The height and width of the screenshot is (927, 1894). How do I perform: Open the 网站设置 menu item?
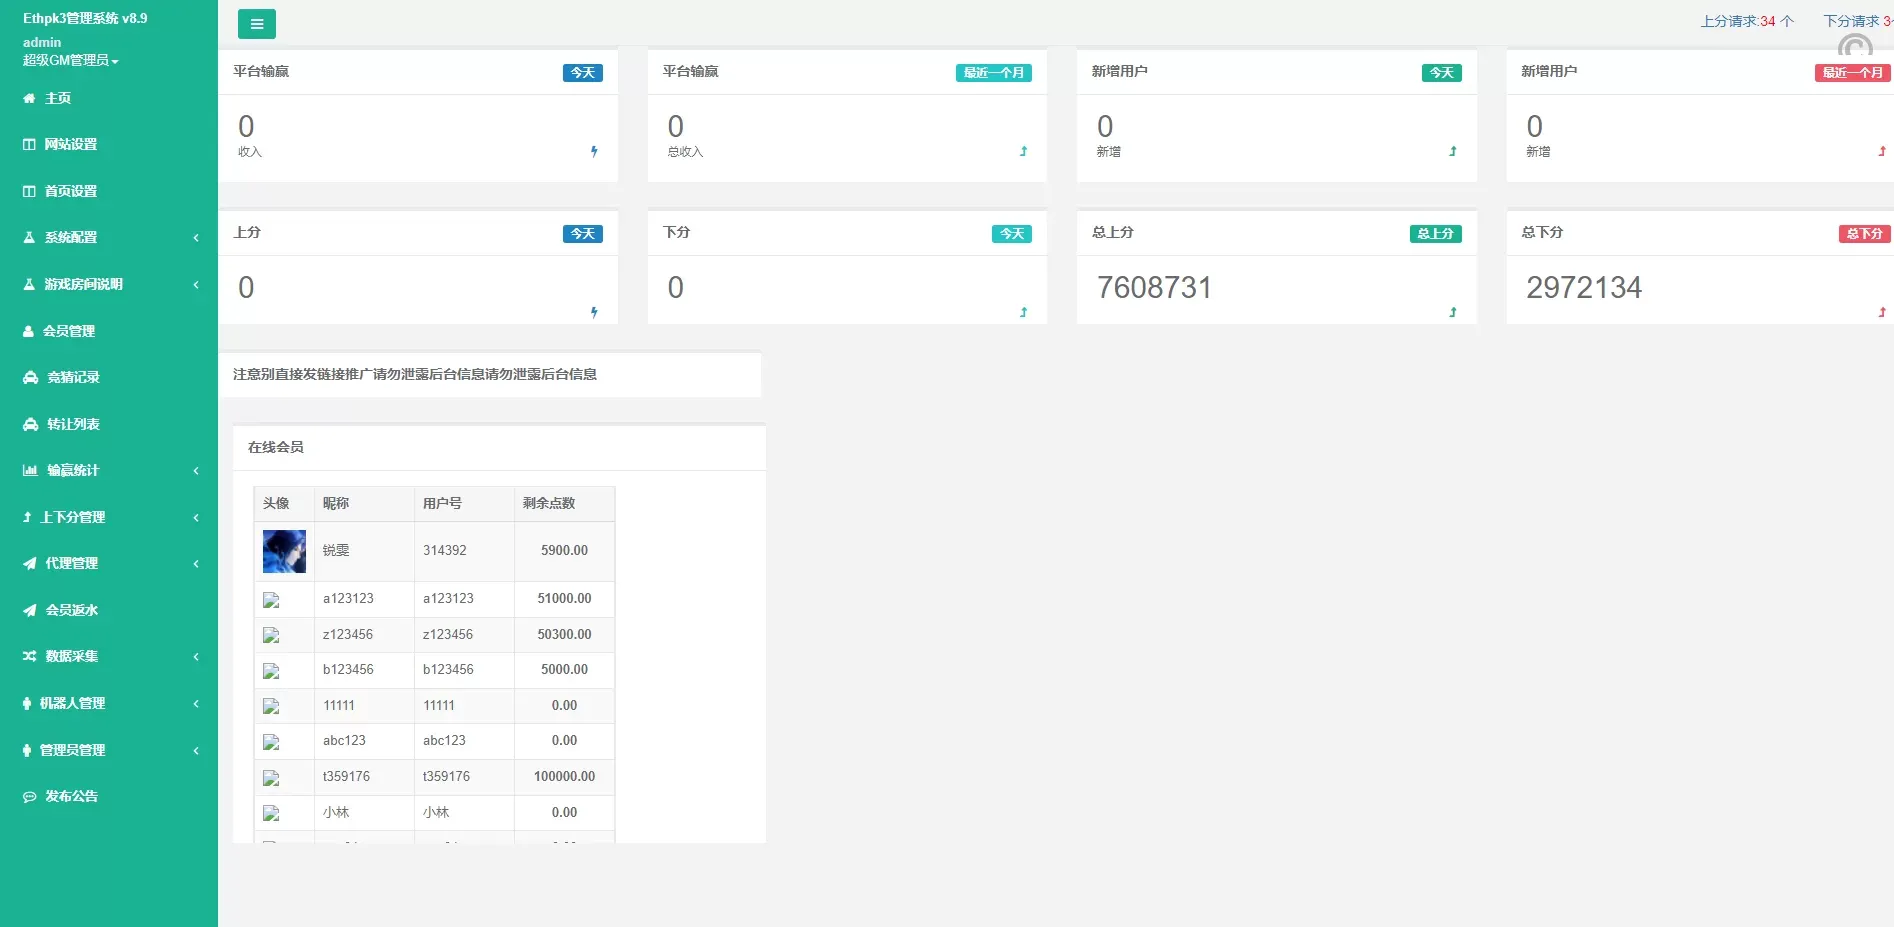pos(70,145)
